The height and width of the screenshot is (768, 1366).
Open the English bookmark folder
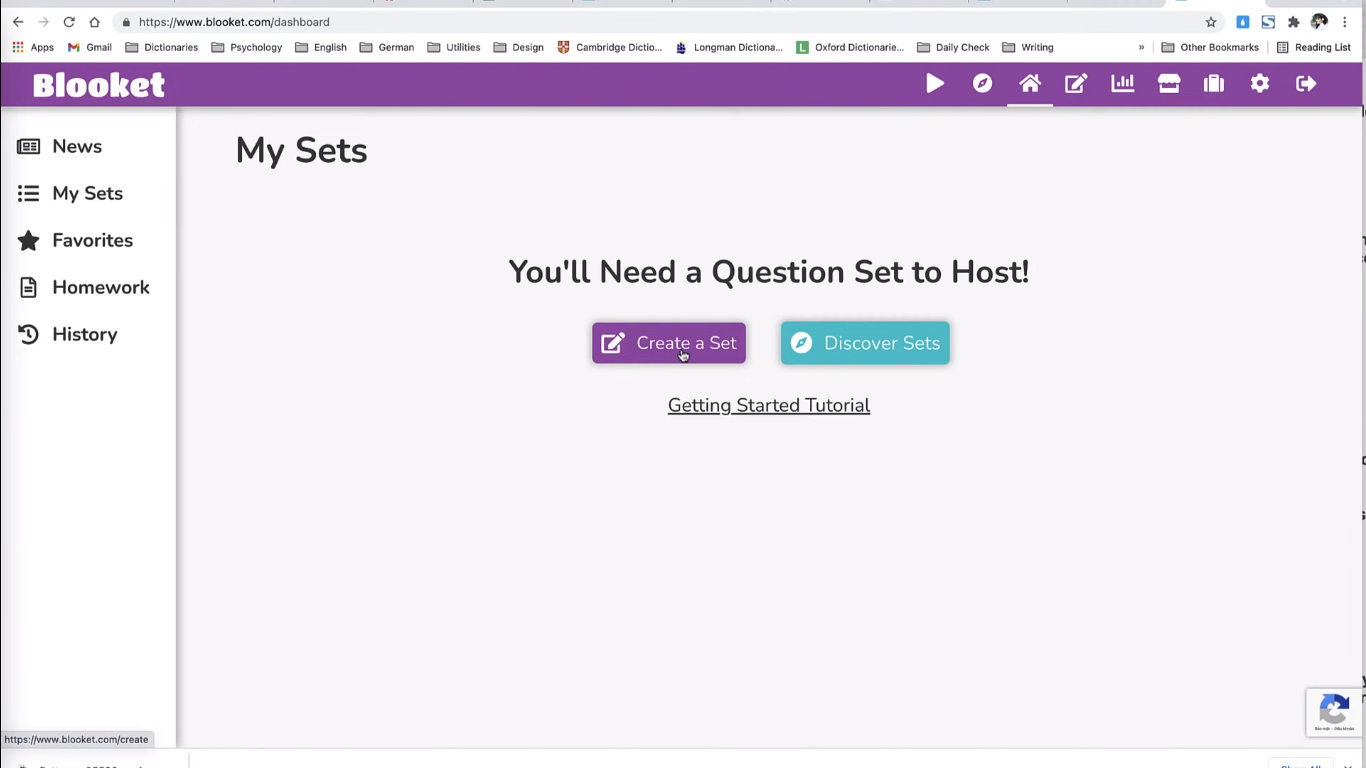click(x=321, y=47)
